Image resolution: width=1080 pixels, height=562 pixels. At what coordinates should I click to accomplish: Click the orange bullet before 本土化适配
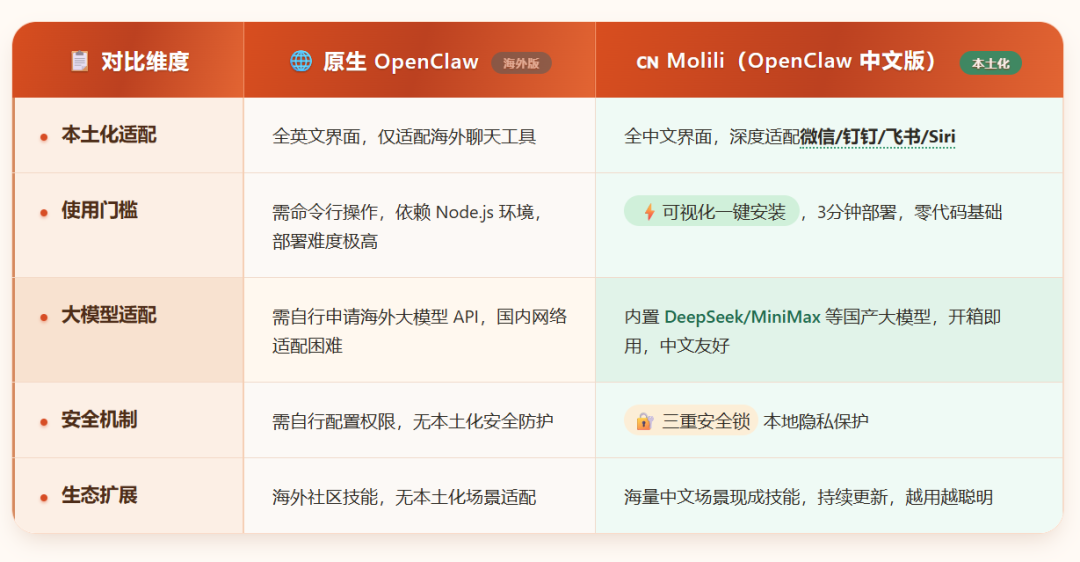(44, 137)
